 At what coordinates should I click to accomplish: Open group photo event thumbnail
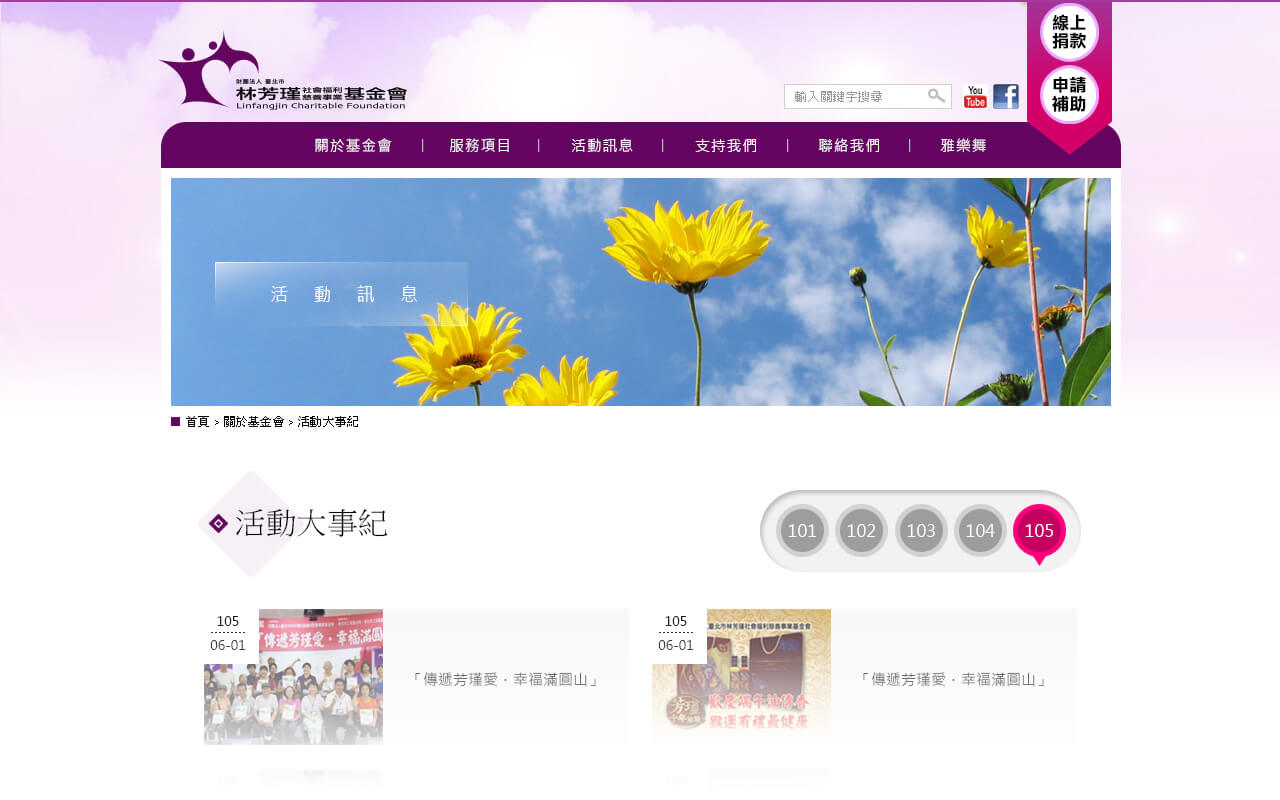click(294, 677)
